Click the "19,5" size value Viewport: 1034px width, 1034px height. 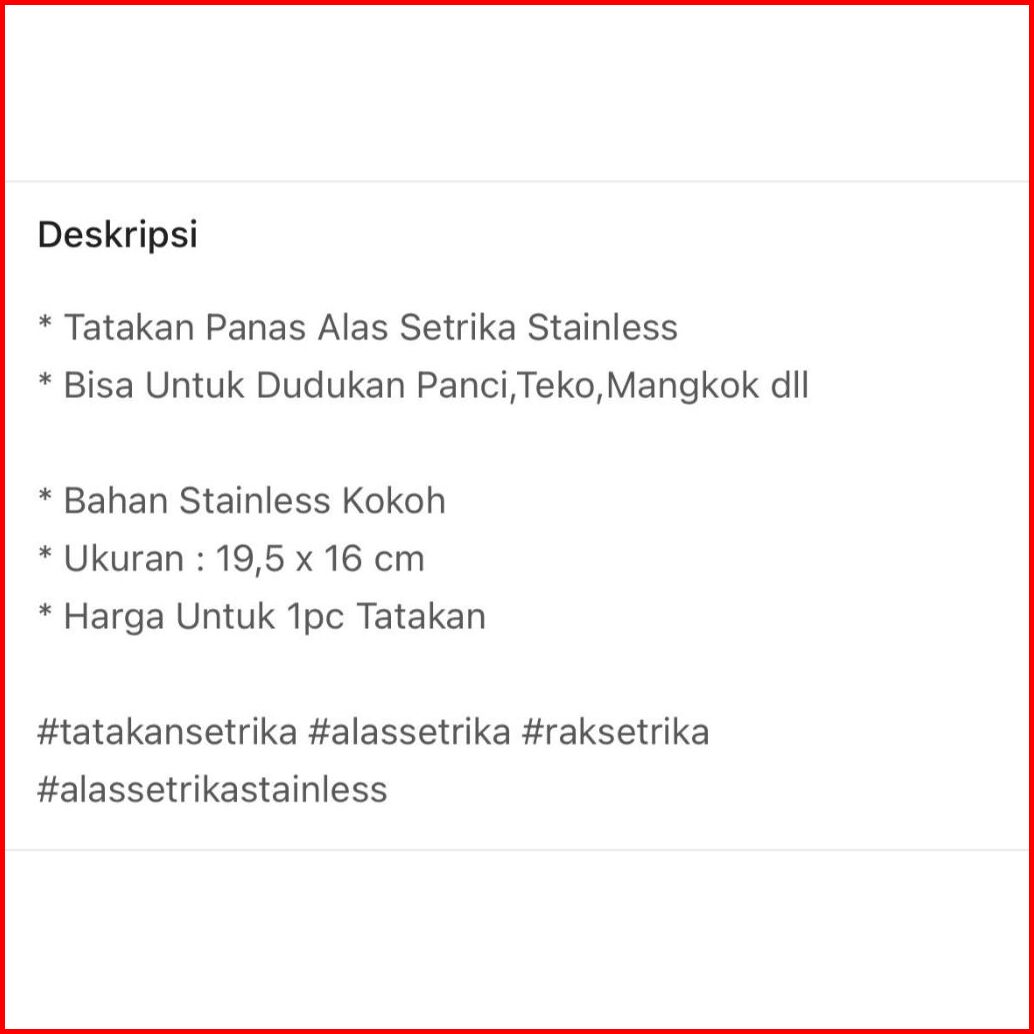(x=250, y=558)
